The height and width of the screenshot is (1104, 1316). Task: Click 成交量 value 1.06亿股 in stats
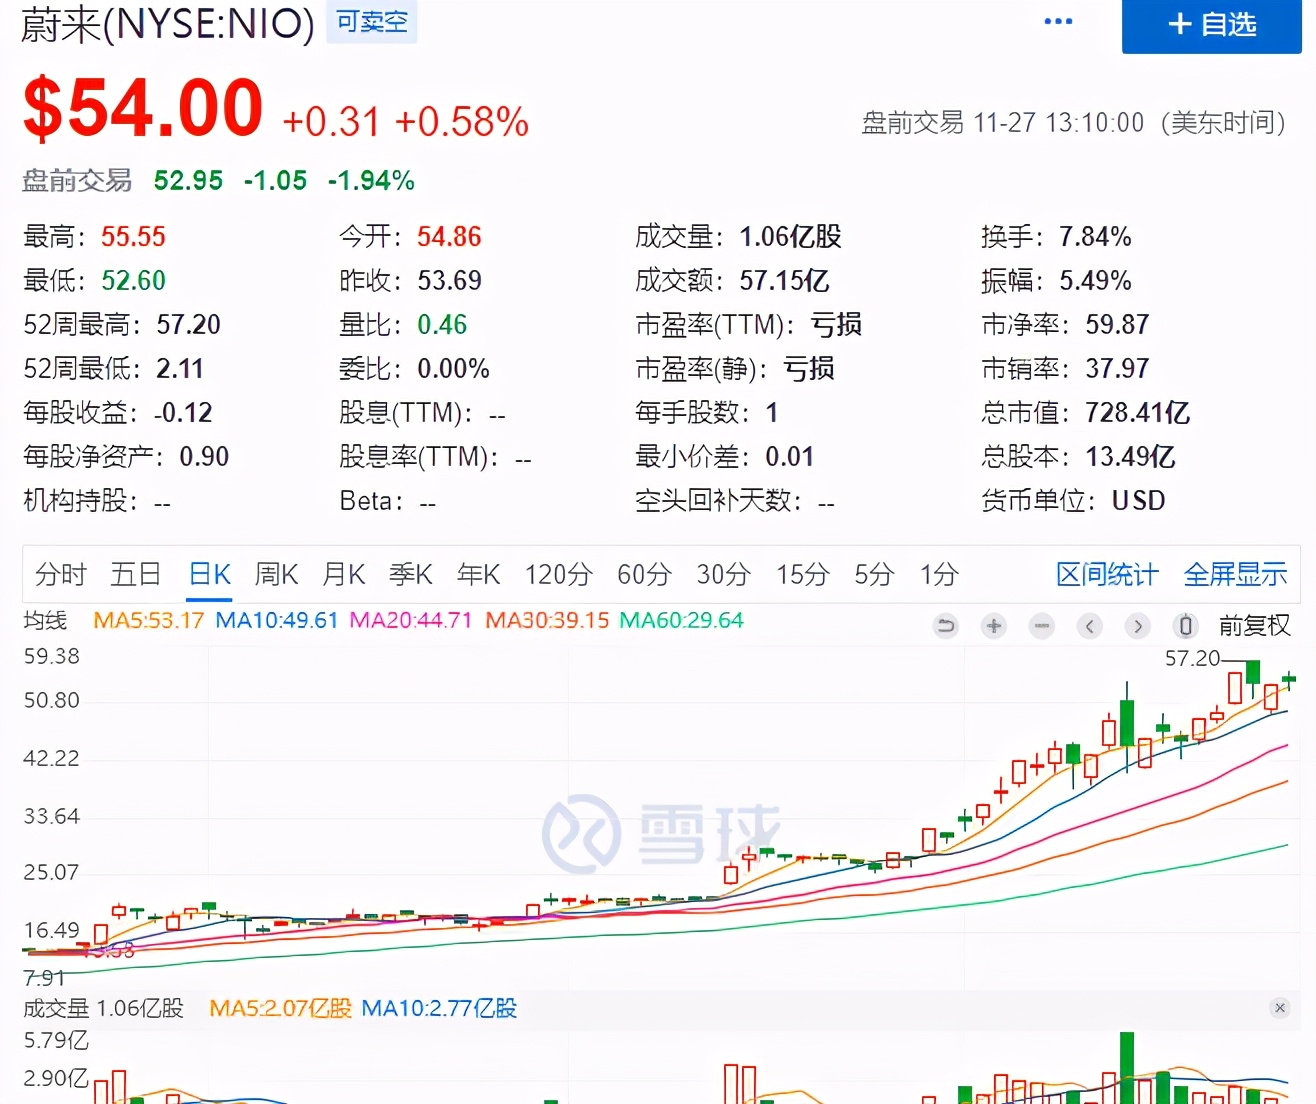pos(790,236)
